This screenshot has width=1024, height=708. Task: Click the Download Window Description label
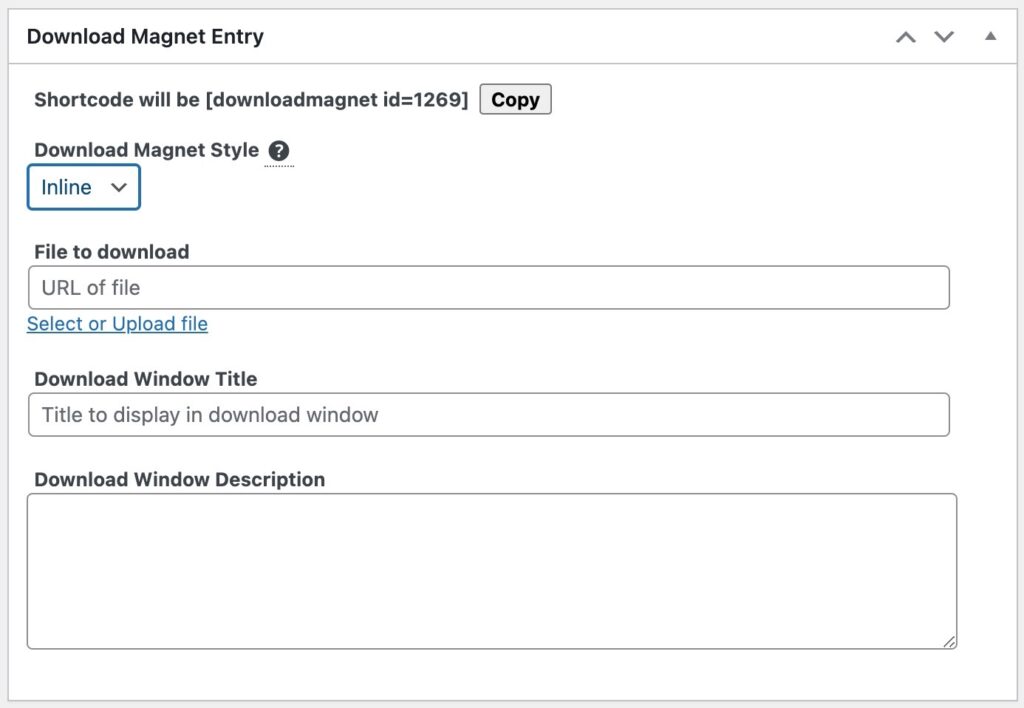[x=180, y=479]
